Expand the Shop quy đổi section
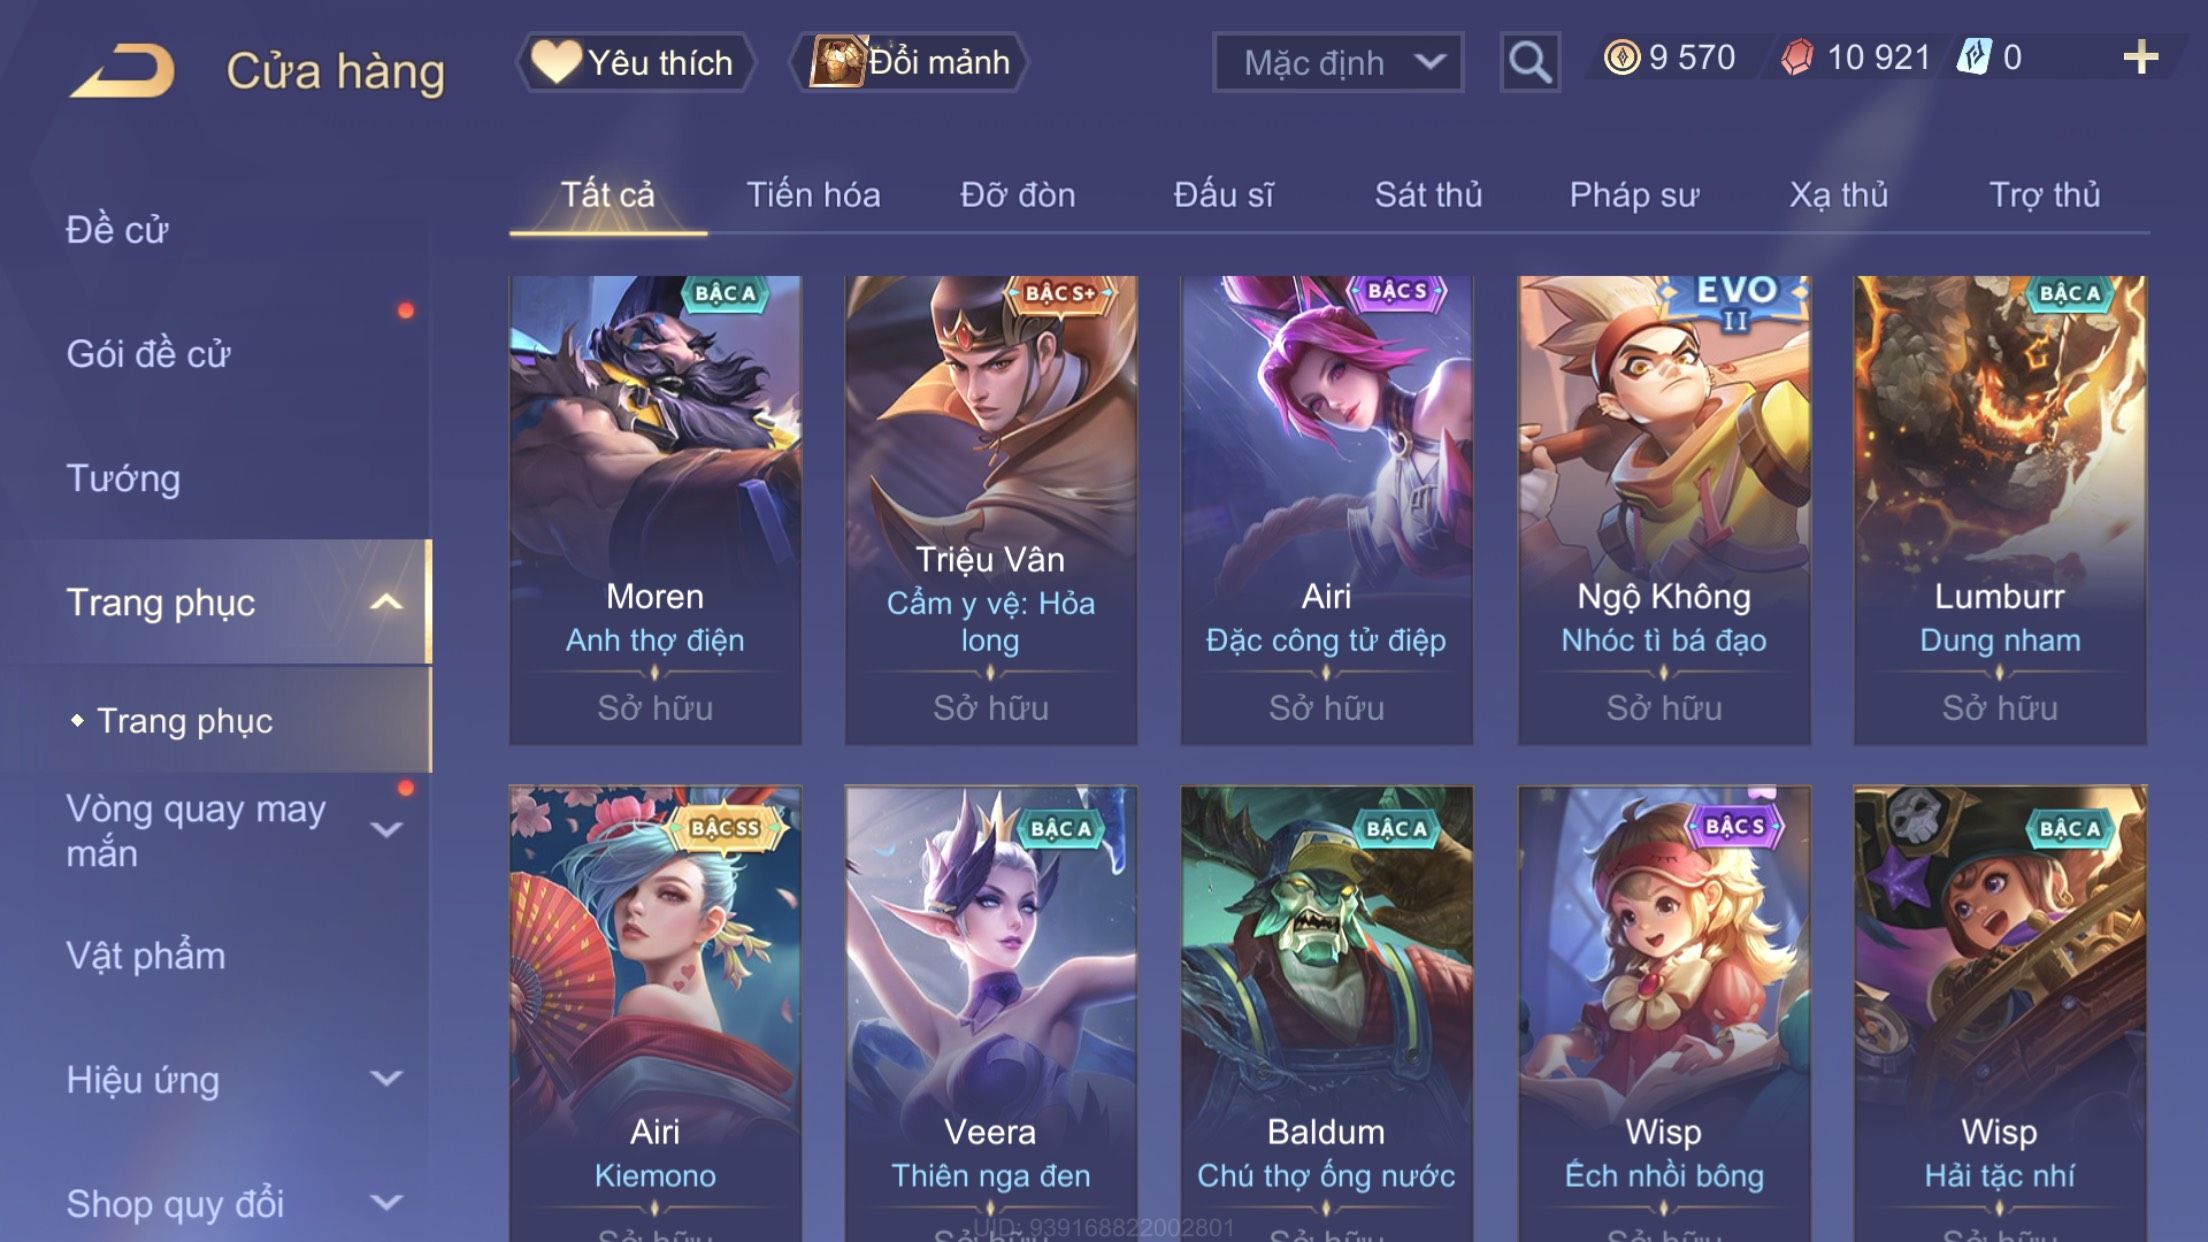 tap(386, 1202)
